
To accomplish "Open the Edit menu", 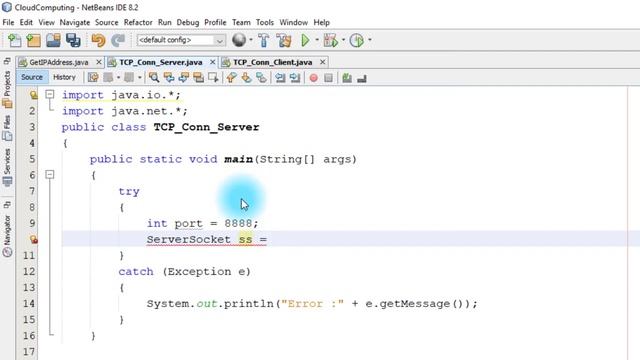I will coord(26,22).
